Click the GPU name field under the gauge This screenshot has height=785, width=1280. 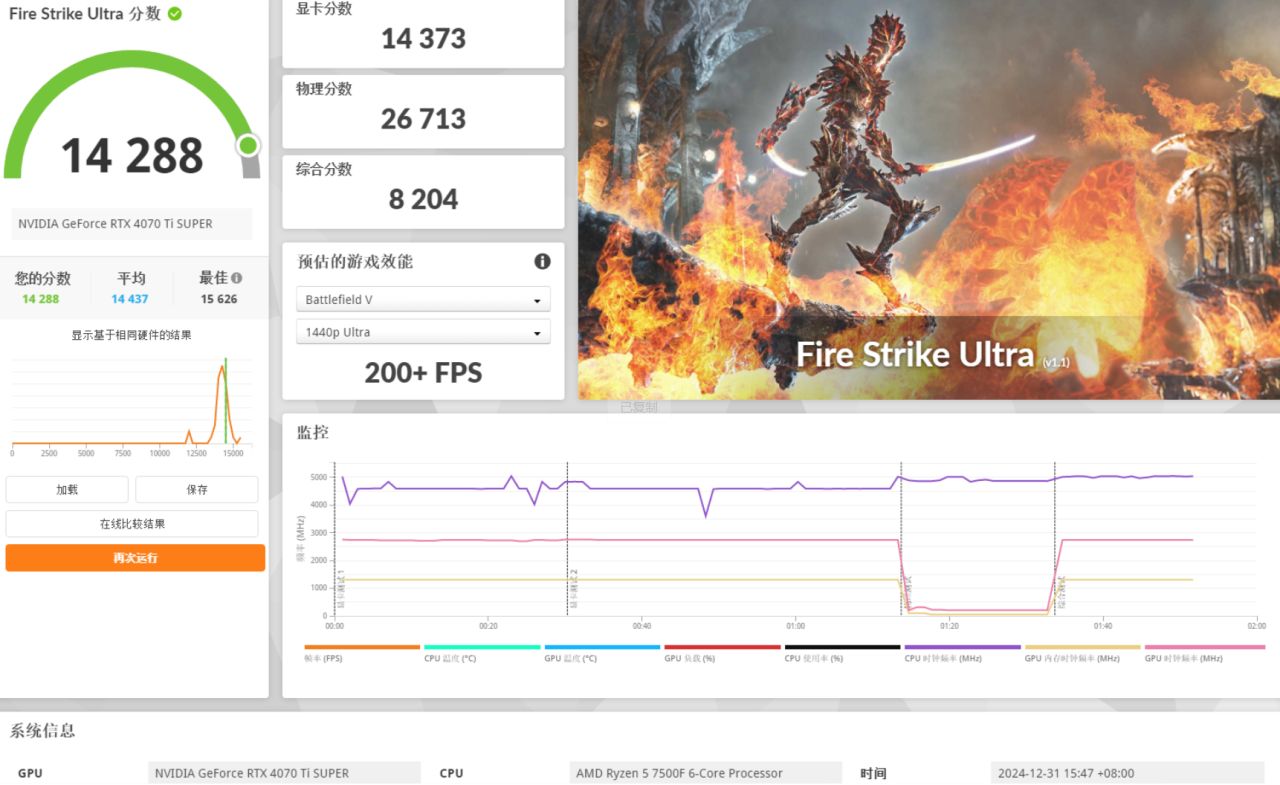pyautogui.click(x=132, y=224)
